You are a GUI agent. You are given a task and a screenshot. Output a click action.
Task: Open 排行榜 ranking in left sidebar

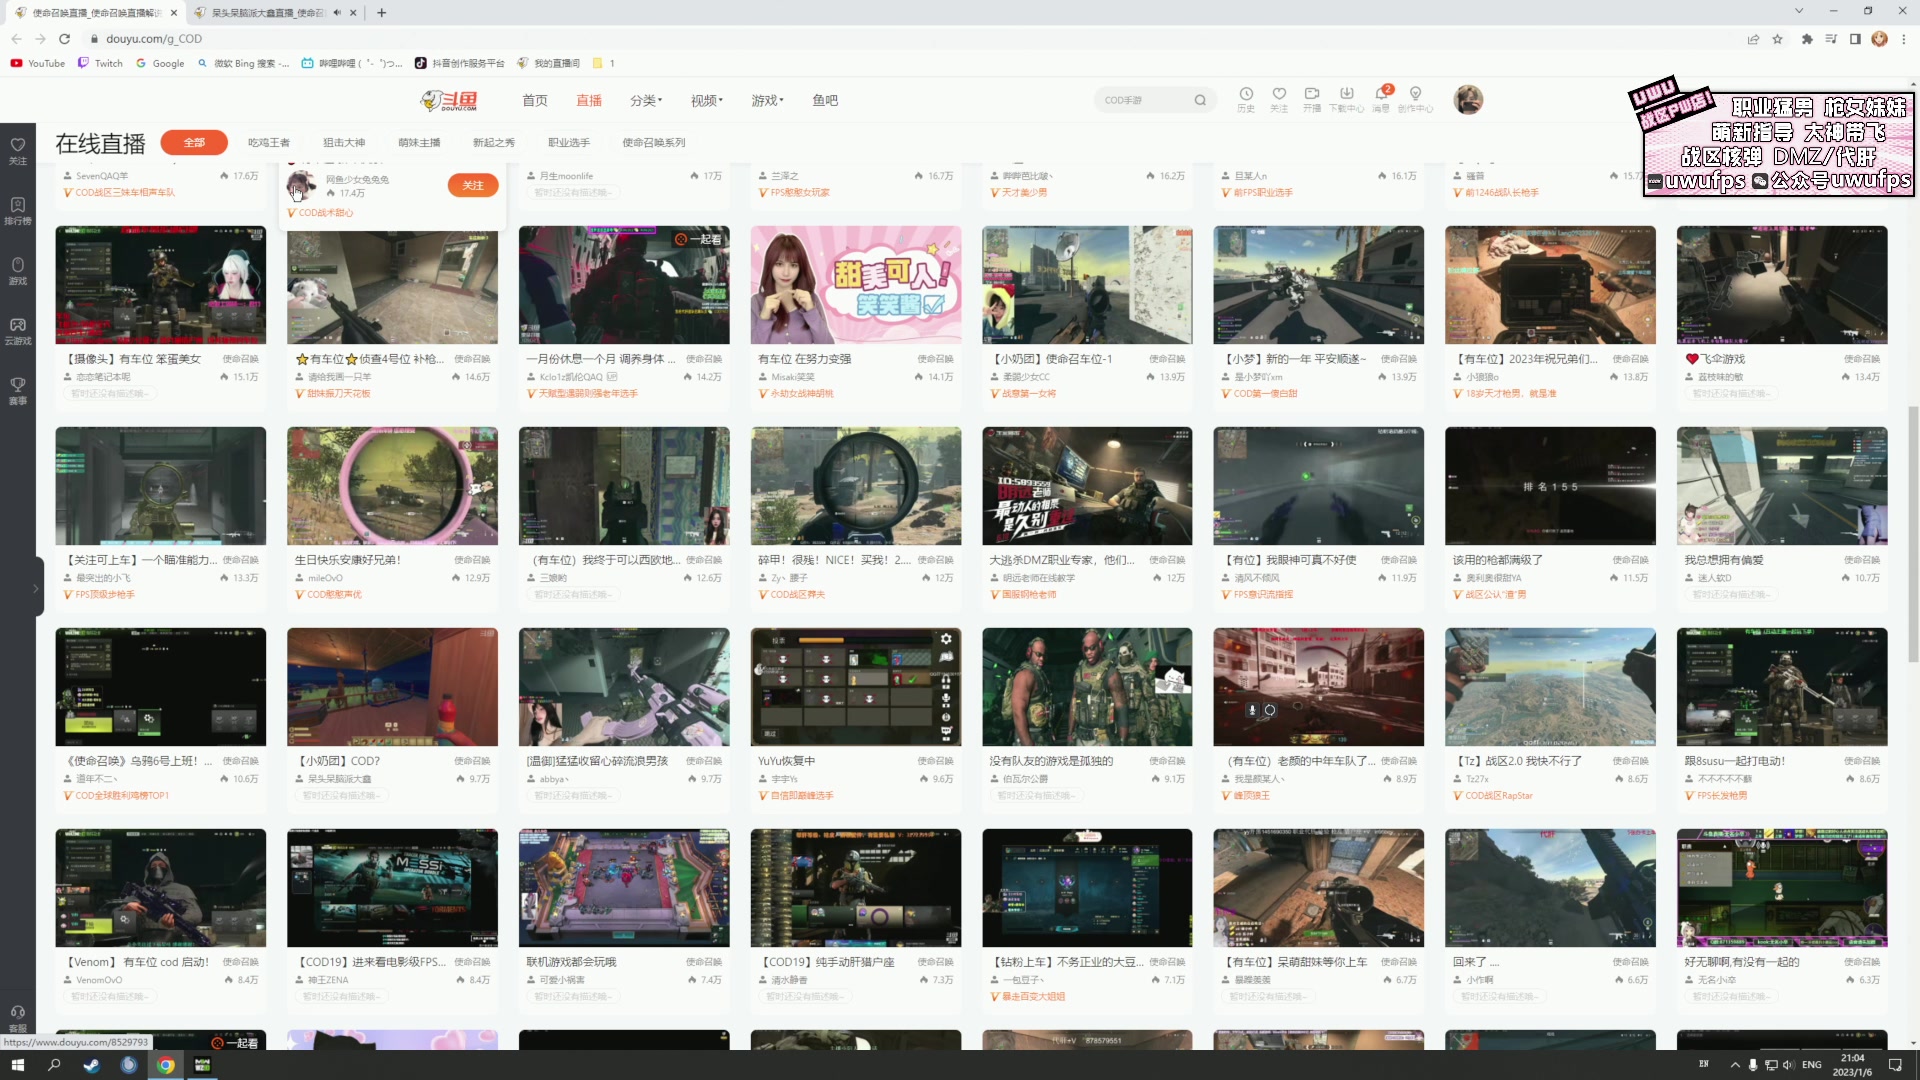[x=18, y=211]
